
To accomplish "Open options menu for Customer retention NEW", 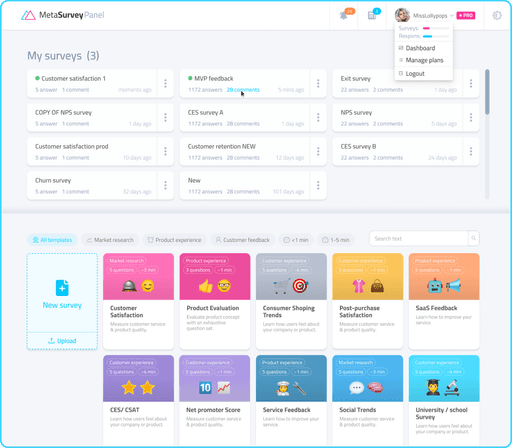I will tap(318, 152).
